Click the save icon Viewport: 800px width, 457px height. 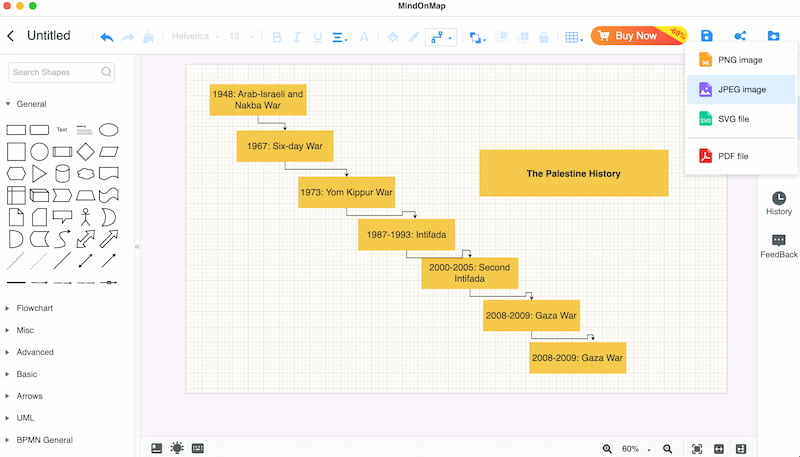coord(707,36)
